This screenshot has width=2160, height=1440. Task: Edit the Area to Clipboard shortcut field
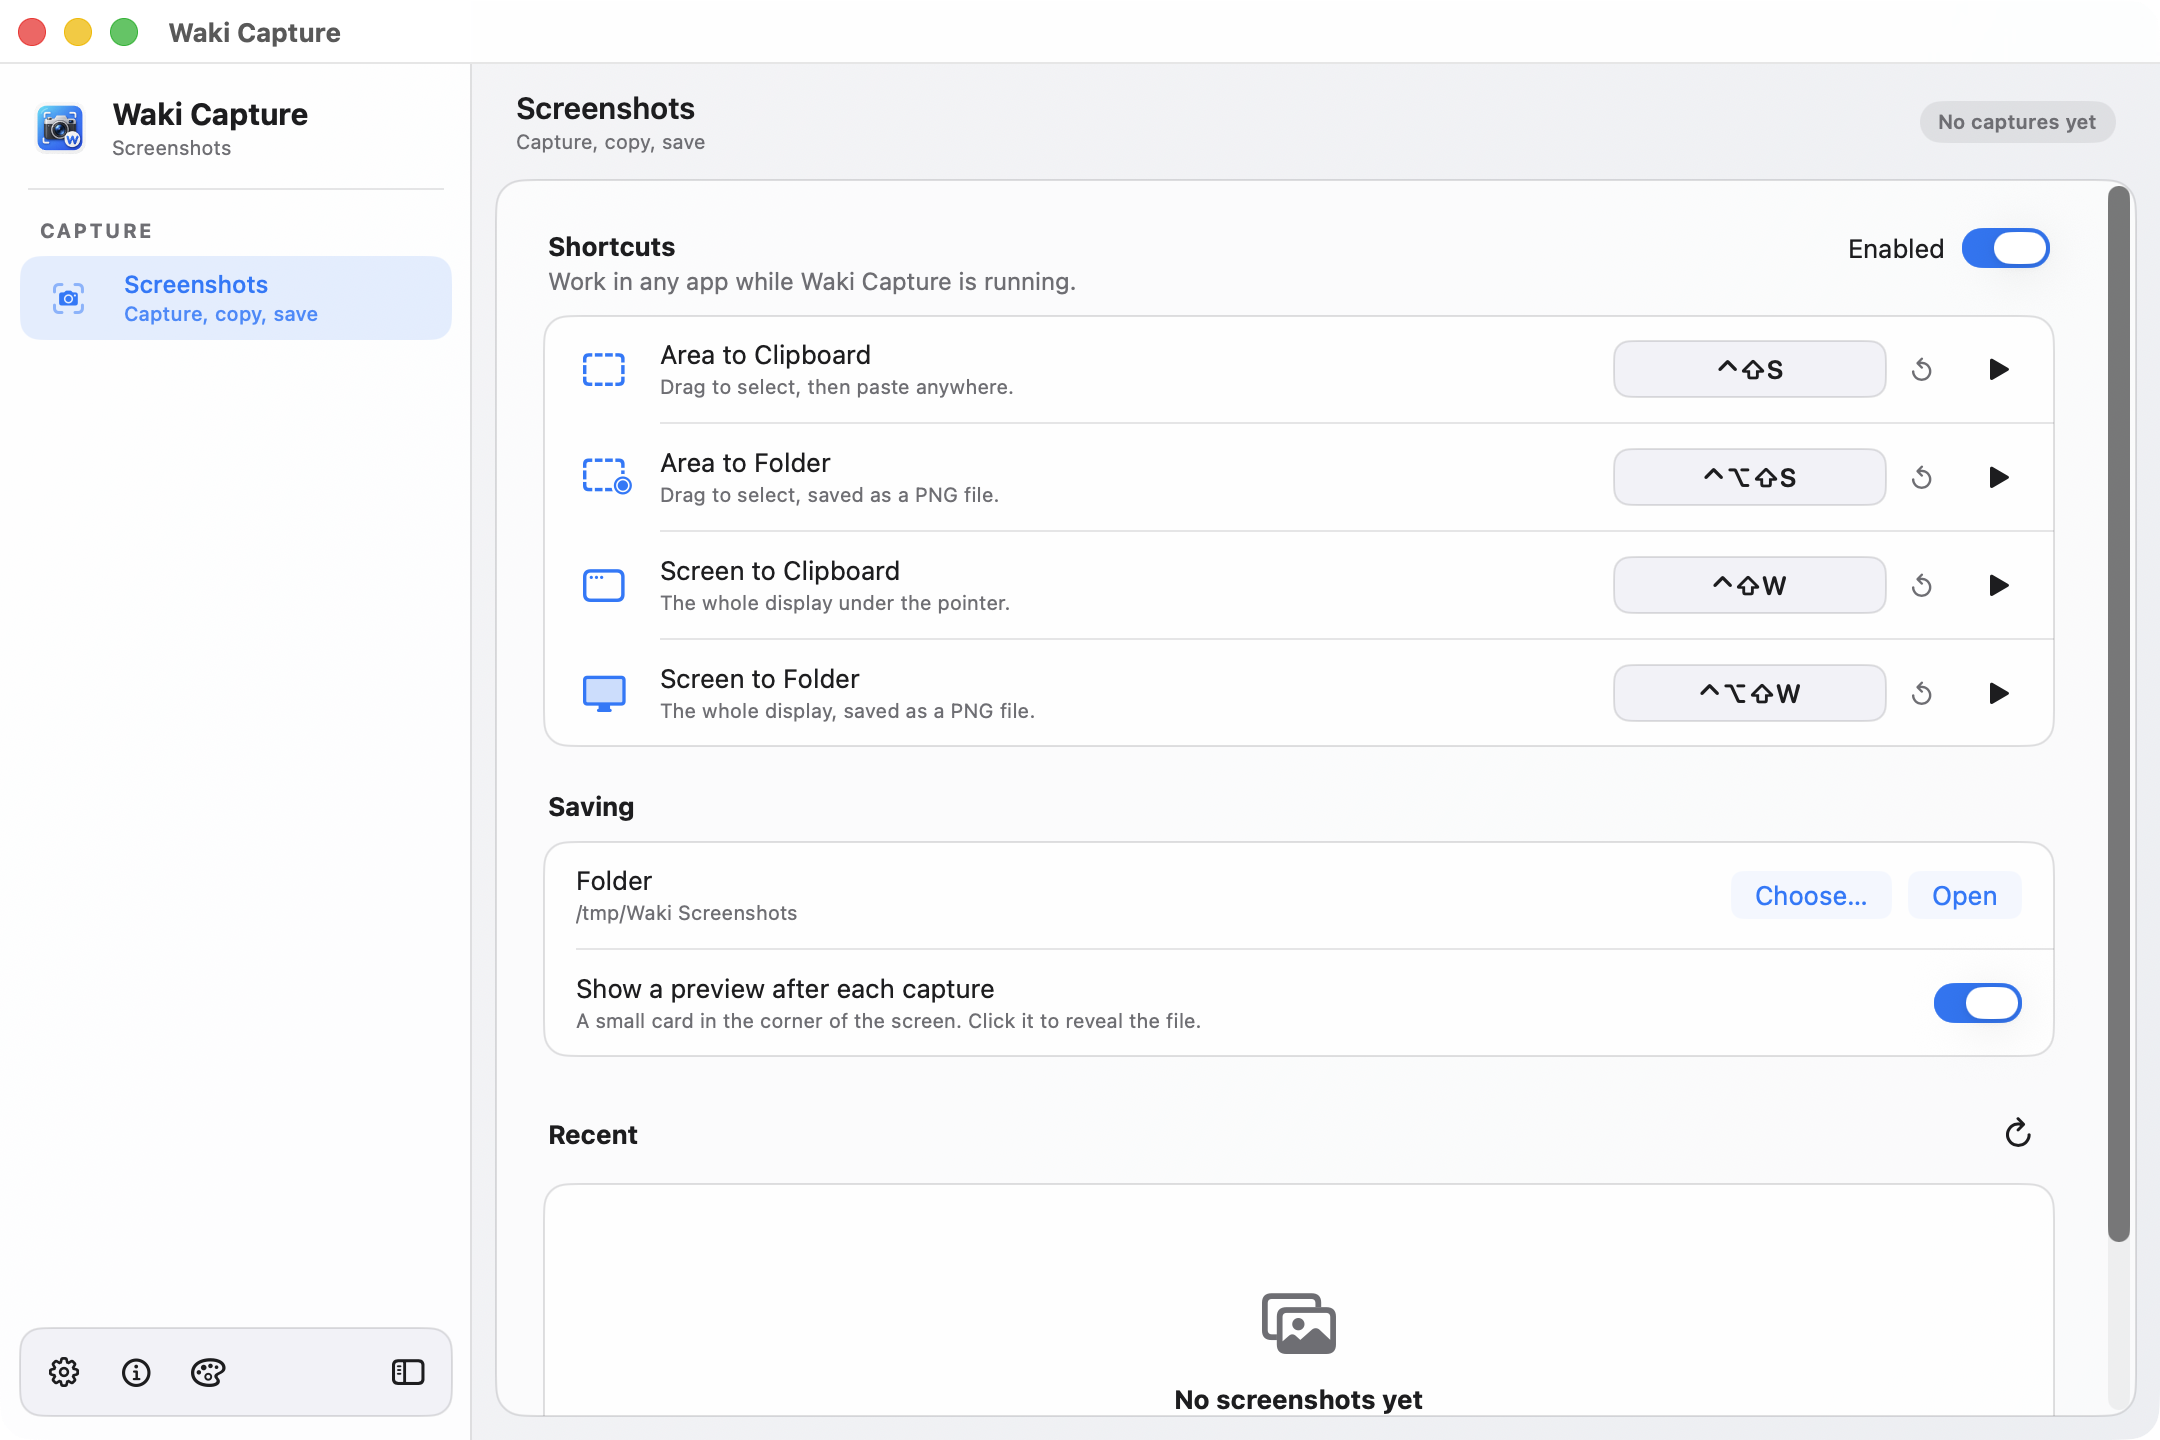click(1749, 369)
